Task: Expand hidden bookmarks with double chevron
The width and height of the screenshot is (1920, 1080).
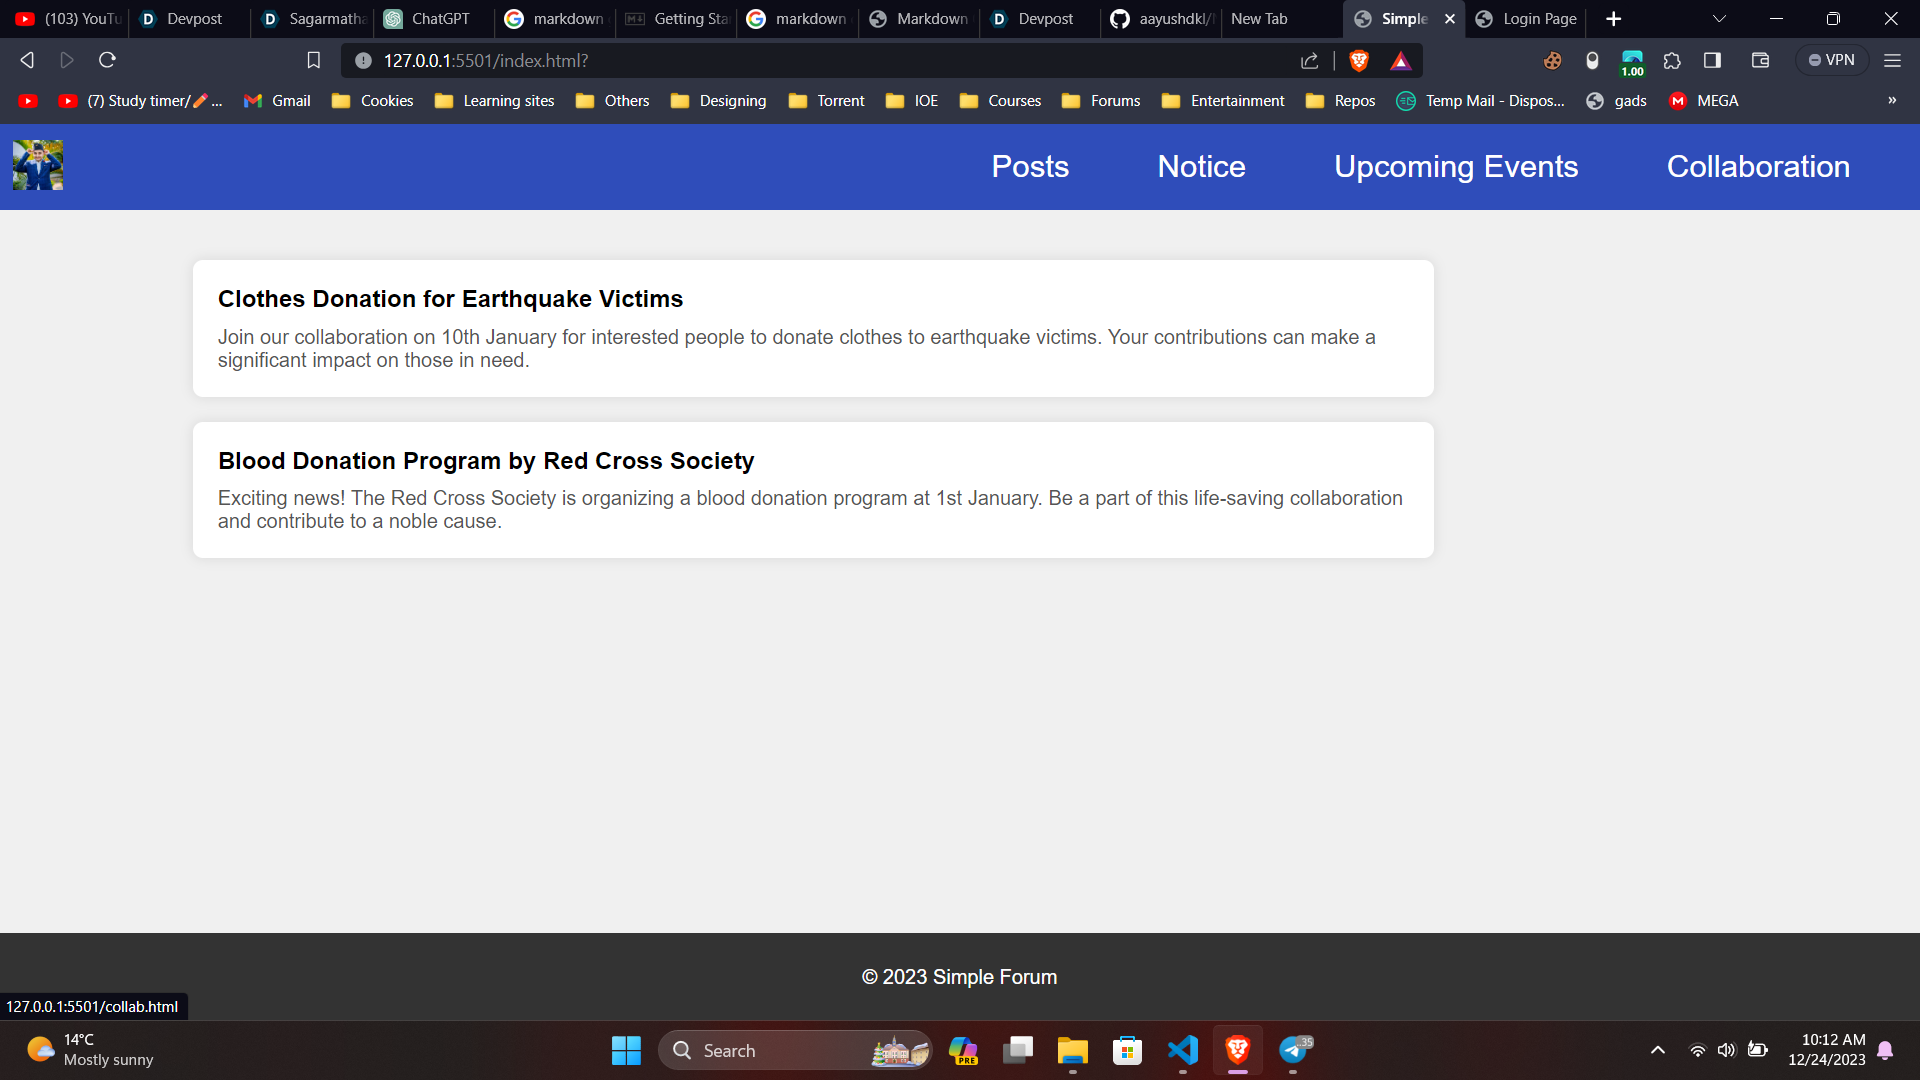Action: 1891,101
